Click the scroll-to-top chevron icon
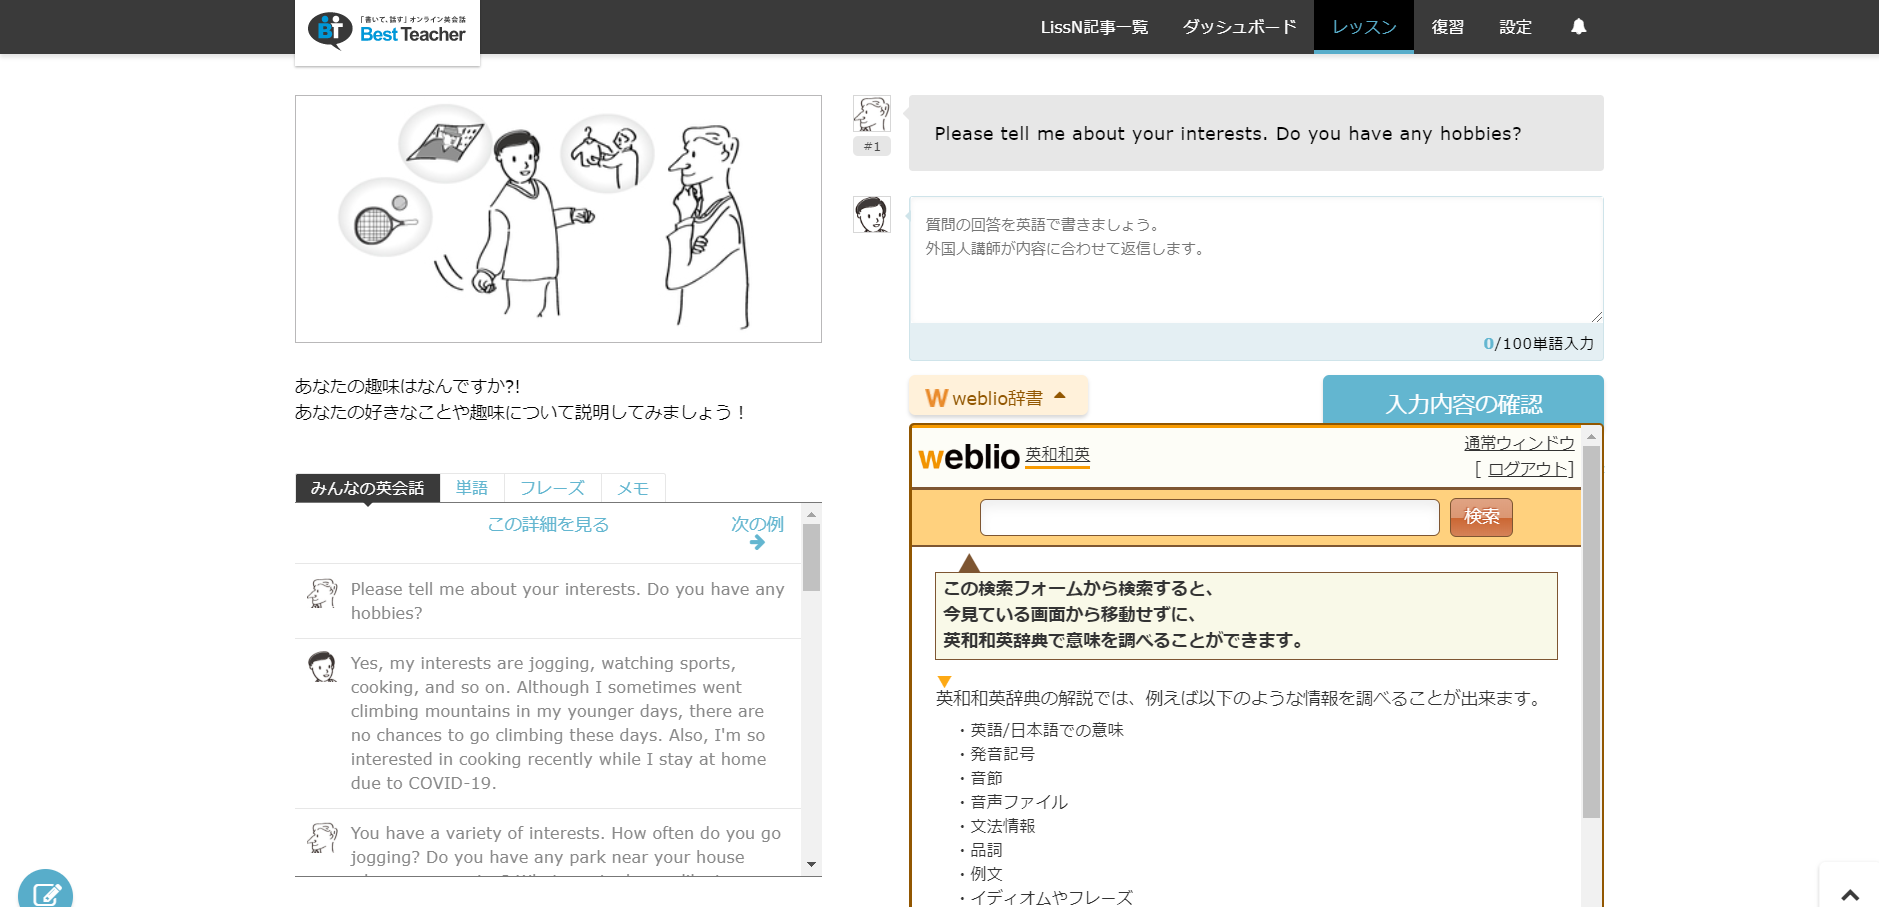The image size is (1879, 907). coord(1849,894)
